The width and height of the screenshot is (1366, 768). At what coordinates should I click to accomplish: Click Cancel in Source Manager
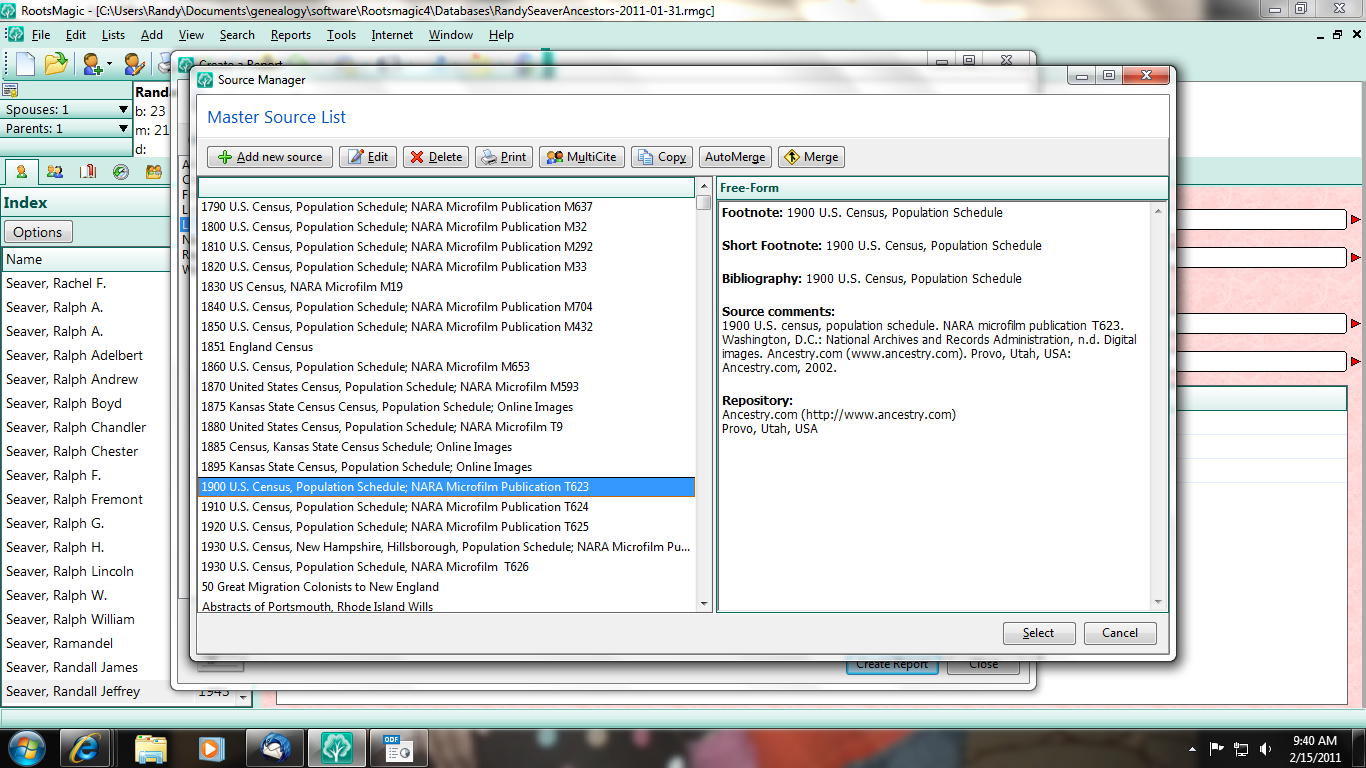[1120, 633]
